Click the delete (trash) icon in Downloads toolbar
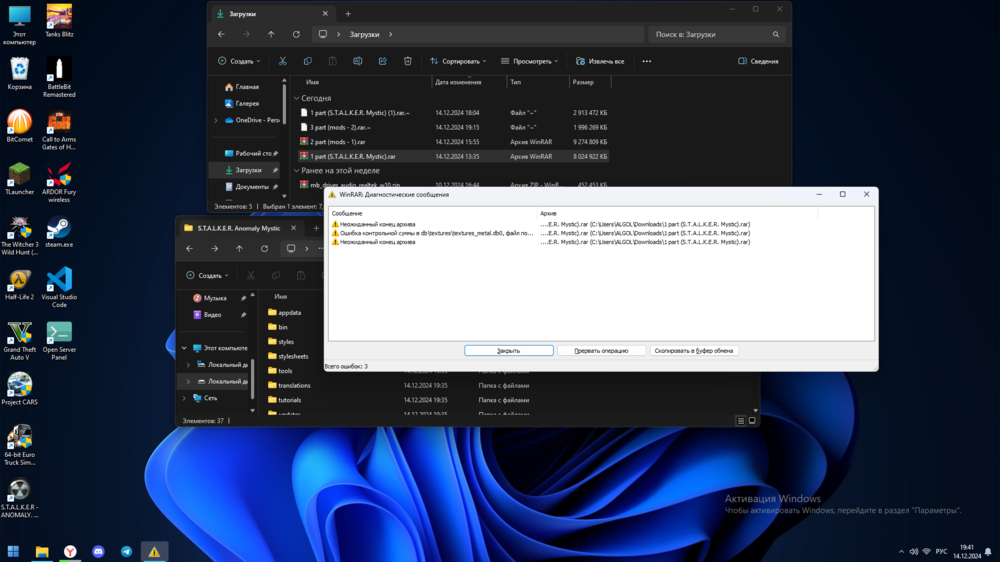Screen dimensions: 1000x562 [407, 61]
